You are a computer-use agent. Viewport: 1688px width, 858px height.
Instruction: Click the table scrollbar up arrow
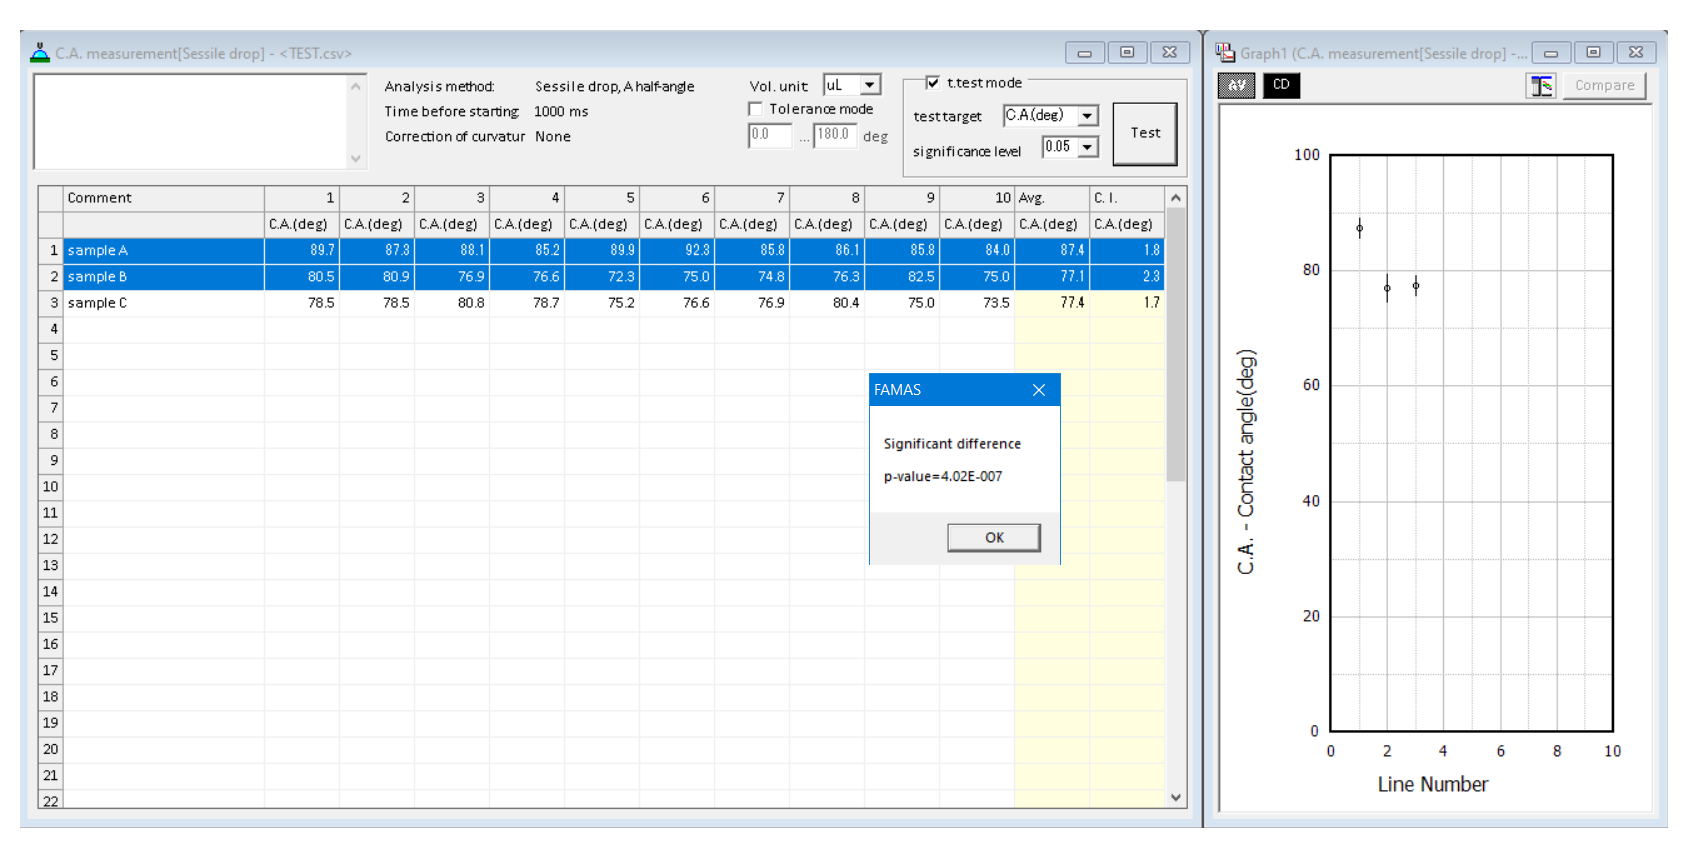pos(1176,198)
